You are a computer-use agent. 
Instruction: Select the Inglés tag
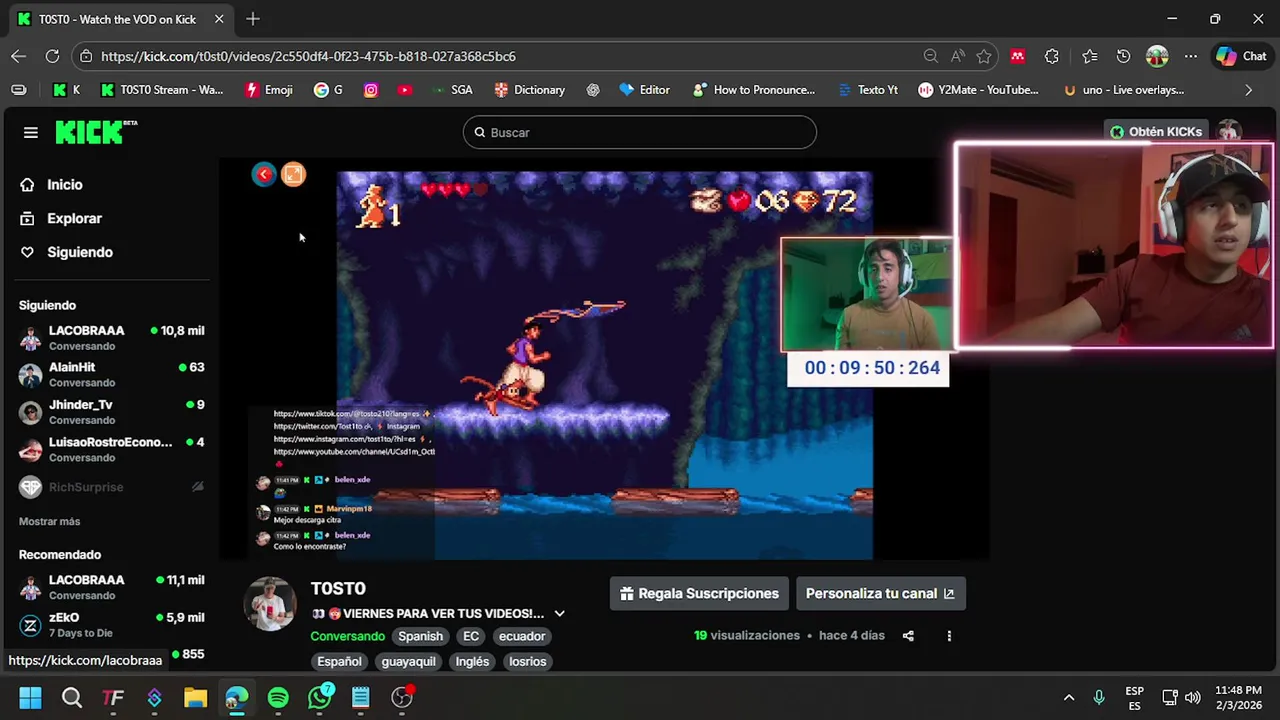pyautogui.click(x=472, y=662)
